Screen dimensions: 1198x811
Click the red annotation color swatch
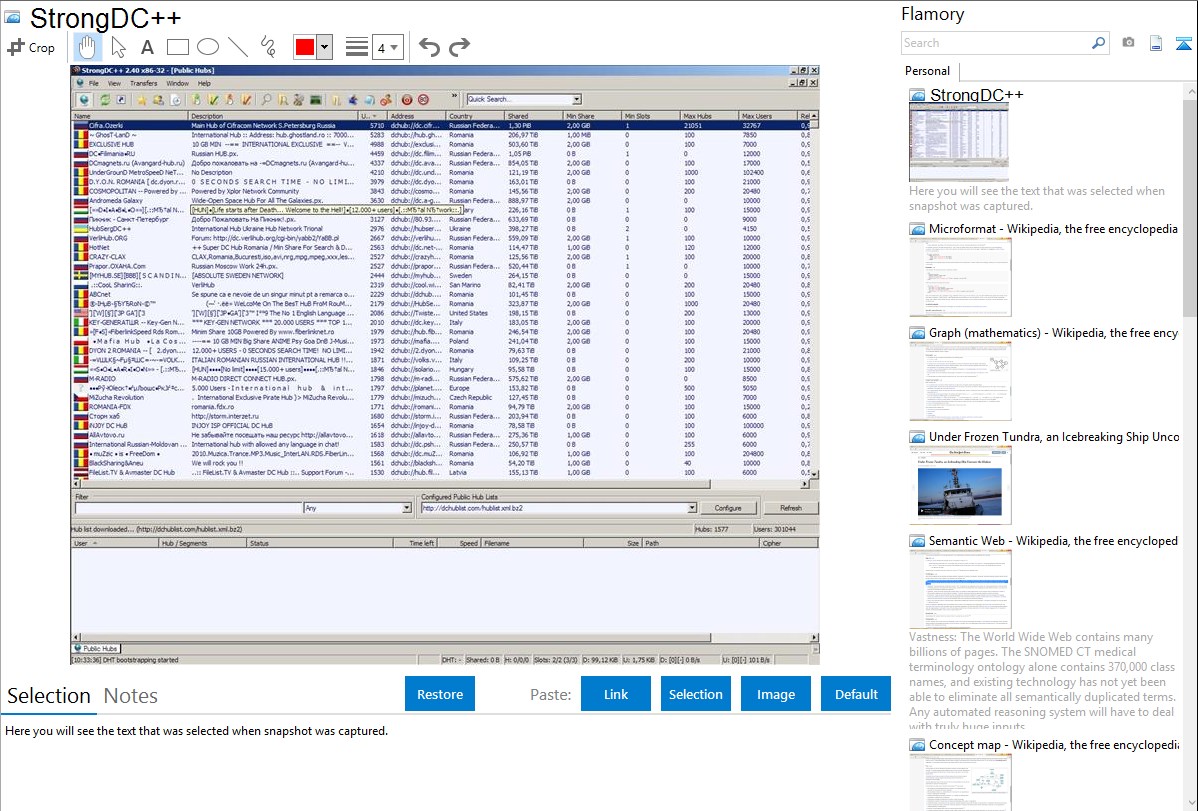305,47
